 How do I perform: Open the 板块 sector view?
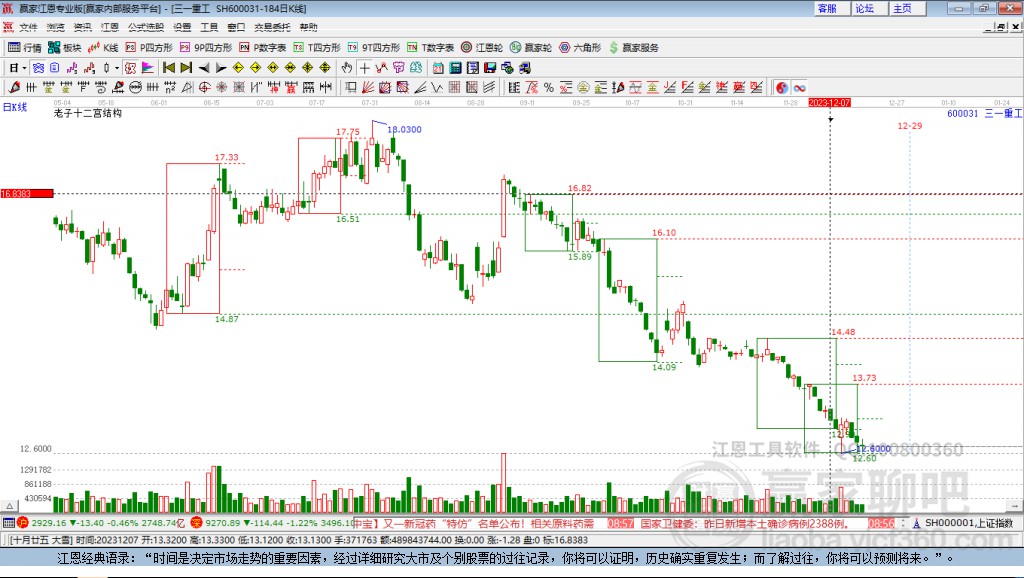tap(64, 48)
